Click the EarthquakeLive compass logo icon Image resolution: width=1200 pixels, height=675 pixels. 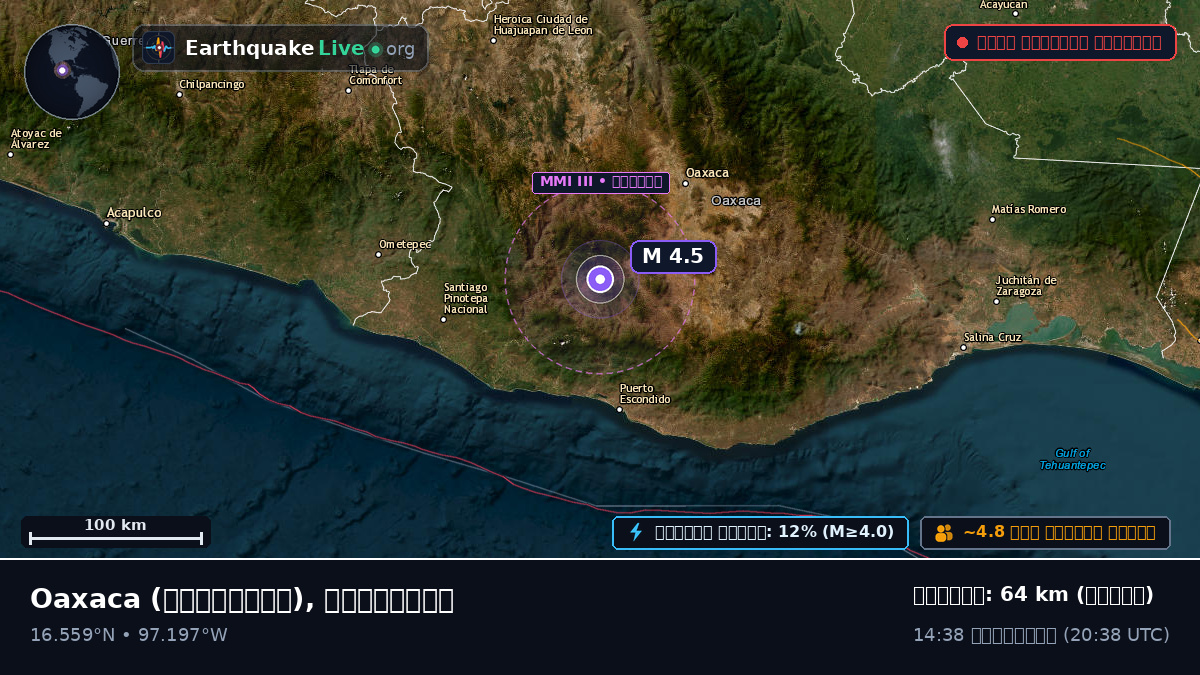pyautogui.click(x=159, y=48)
